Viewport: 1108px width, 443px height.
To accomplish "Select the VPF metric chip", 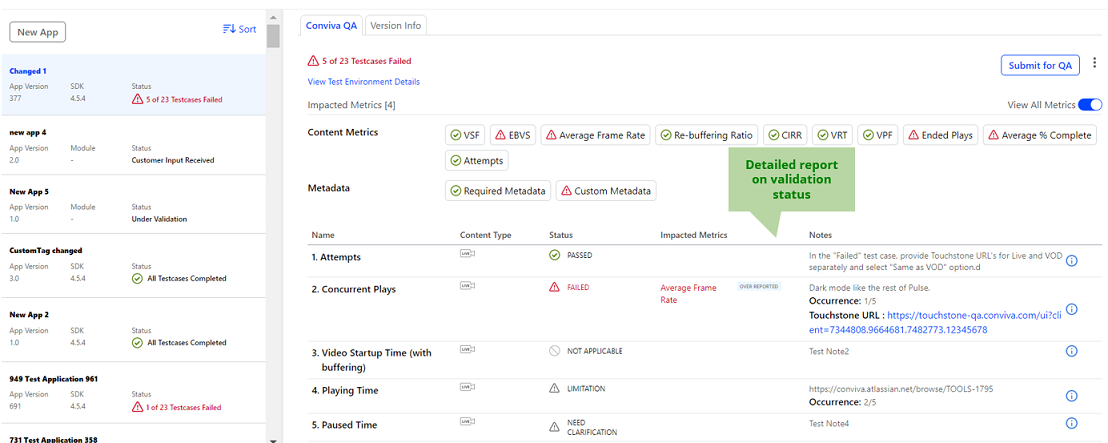I will pos(878,135).
